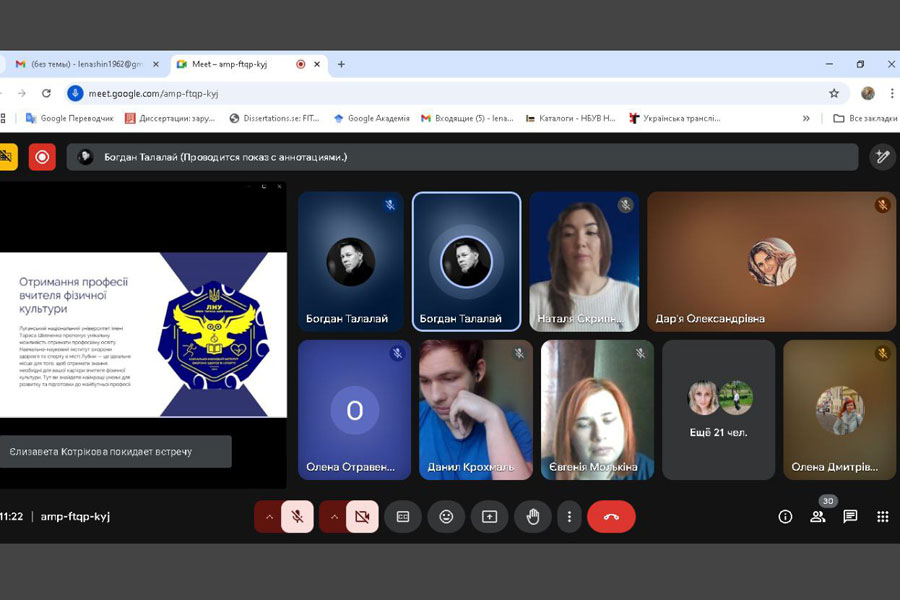This screenshot has height=600, width=900.
Task: Unmute the microphone
Action: (297, 516)
